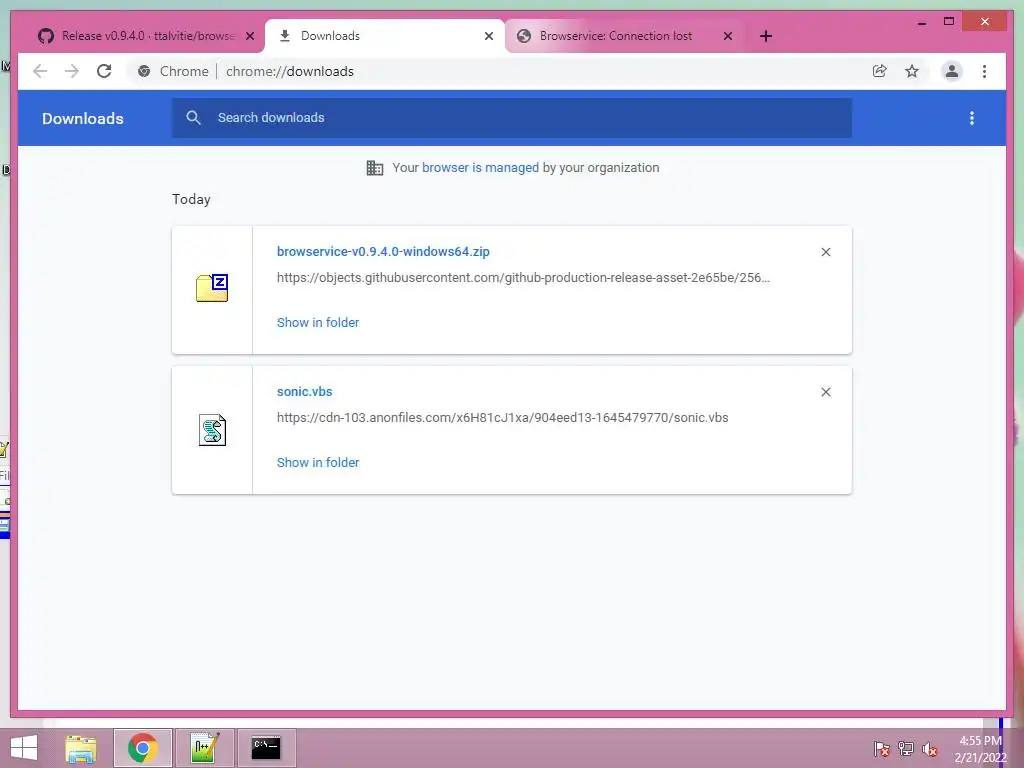The width and height of the screenshot is (1024, 768).
Task: Share this page via the share icon
Action: (880, 71)
